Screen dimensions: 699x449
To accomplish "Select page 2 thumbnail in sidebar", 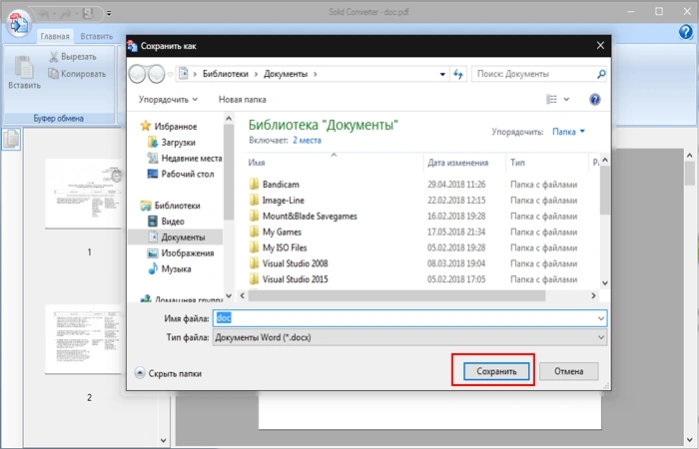I will click(83, 339).
